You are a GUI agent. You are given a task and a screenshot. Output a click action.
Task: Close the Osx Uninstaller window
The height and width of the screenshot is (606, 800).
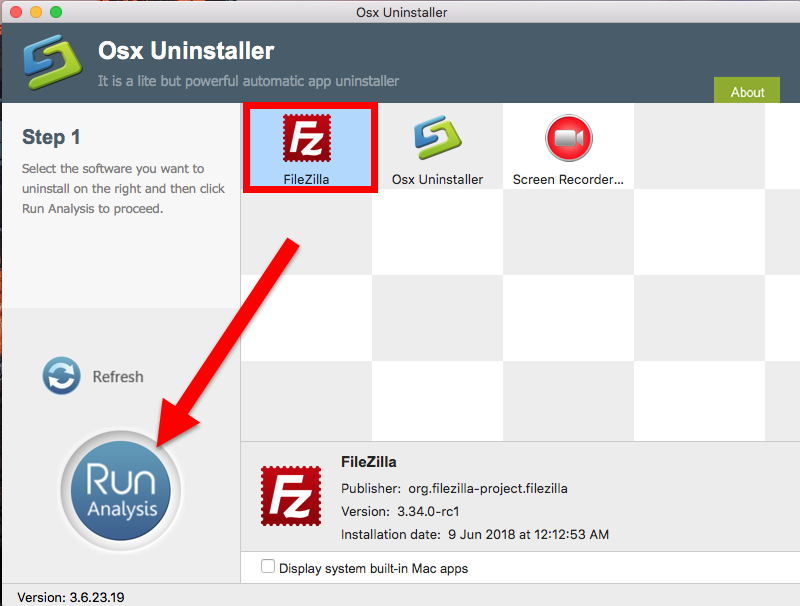coord(14,12)
